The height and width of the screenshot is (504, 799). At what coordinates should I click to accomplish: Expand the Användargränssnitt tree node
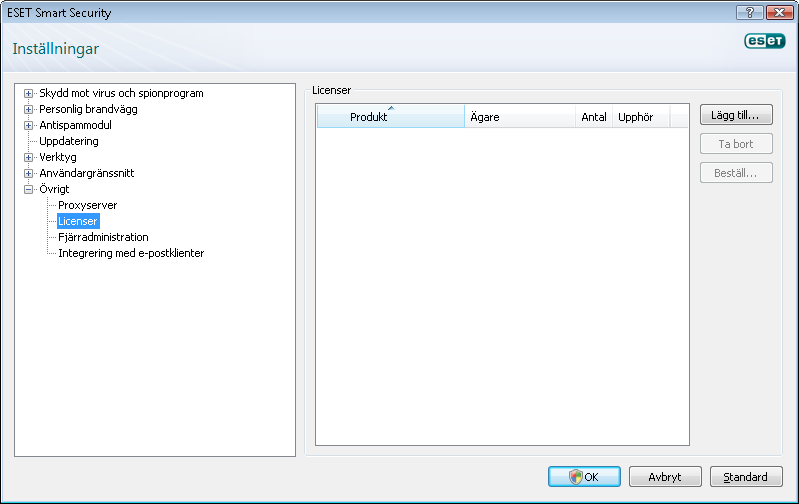(x=29, y=173)
